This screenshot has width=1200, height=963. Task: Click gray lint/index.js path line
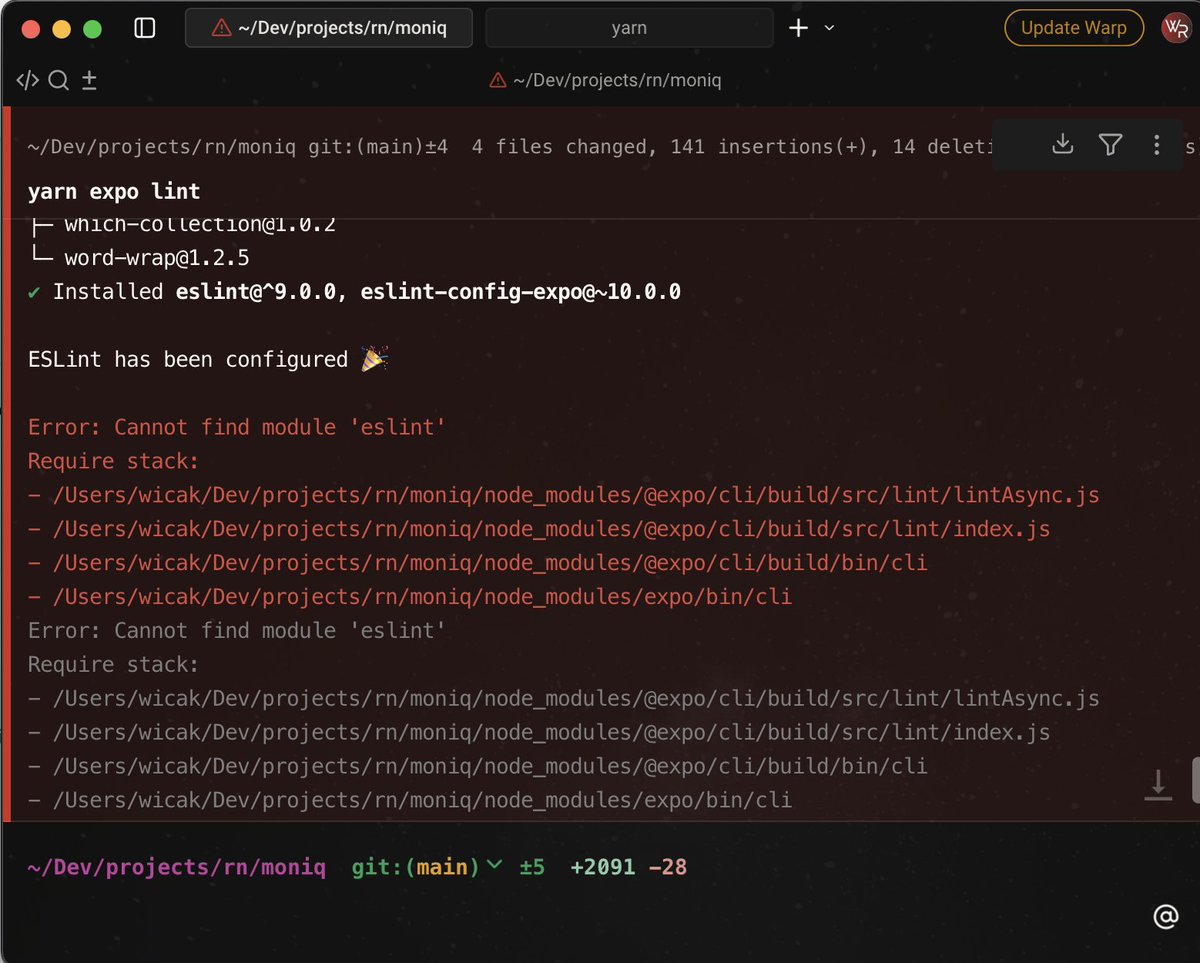539,732
